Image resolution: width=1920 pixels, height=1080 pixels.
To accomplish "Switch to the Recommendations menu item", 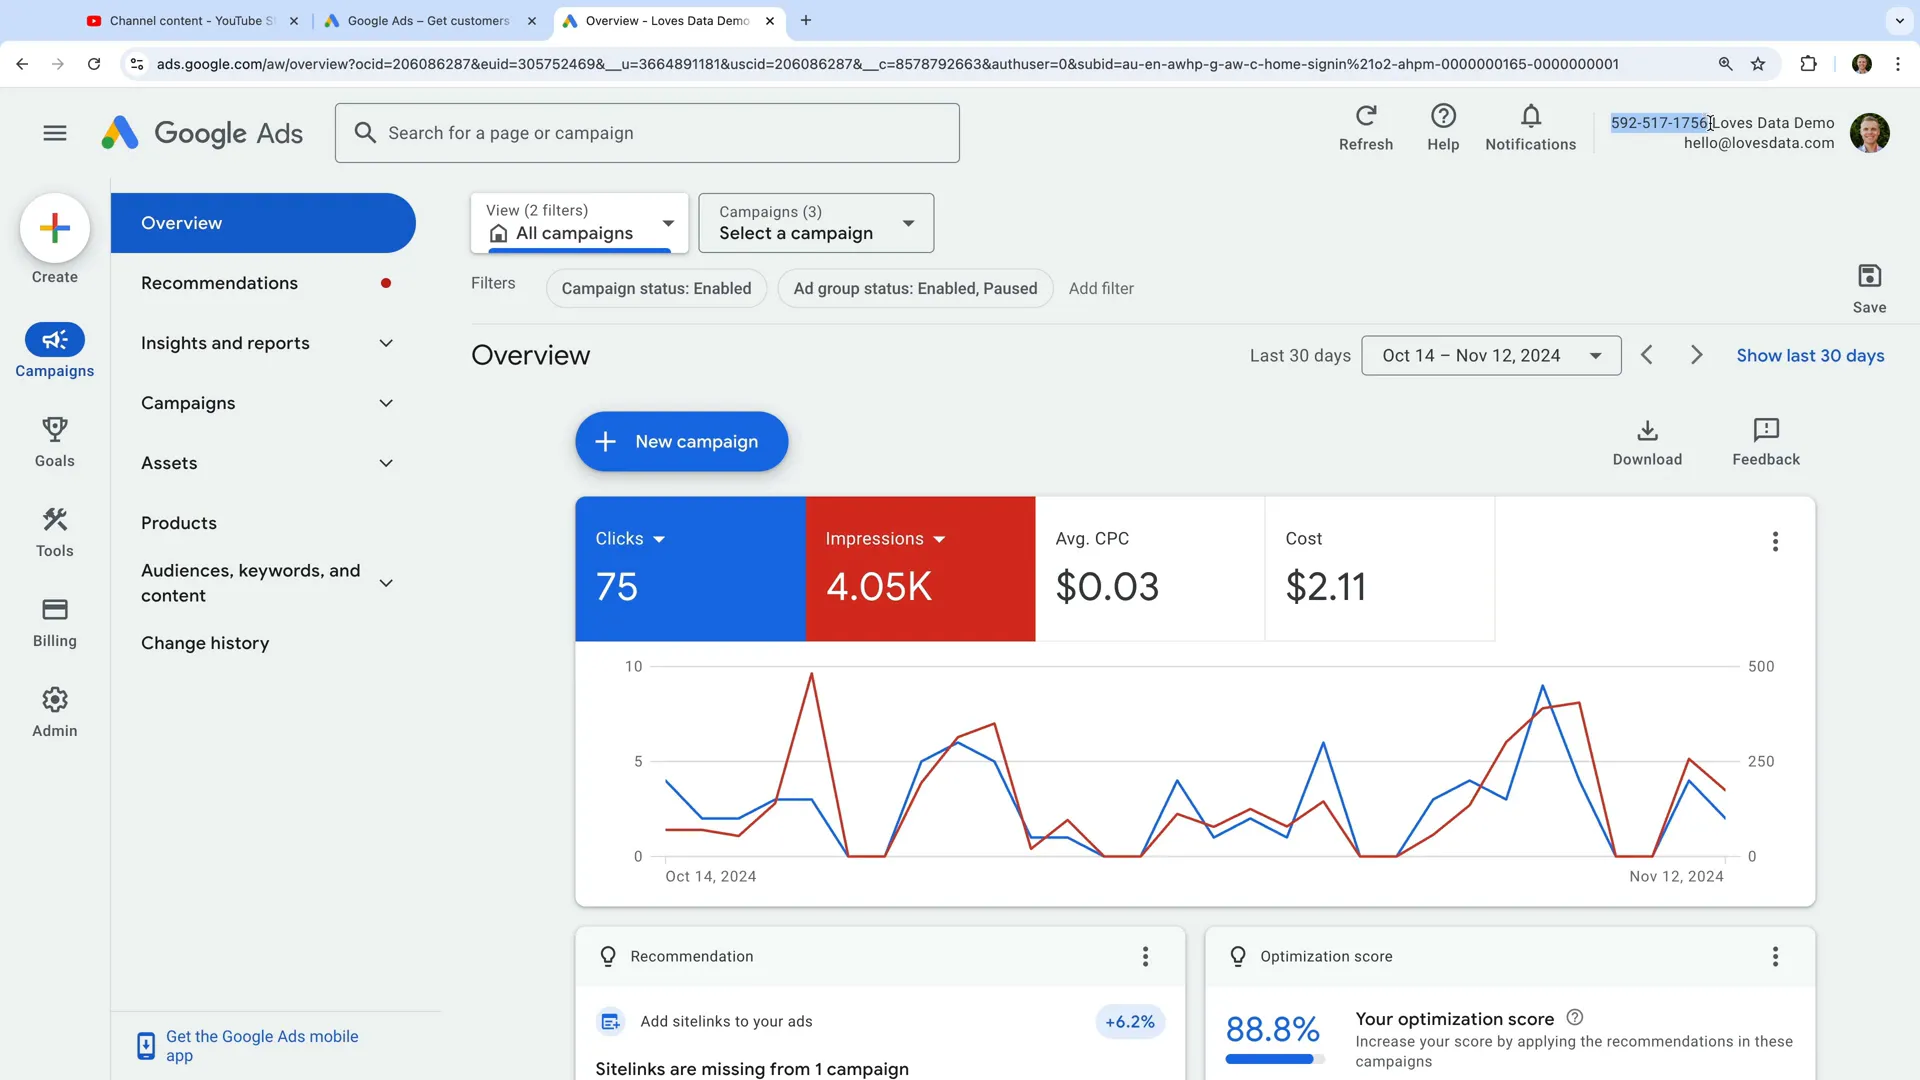I will coord(220,283).
